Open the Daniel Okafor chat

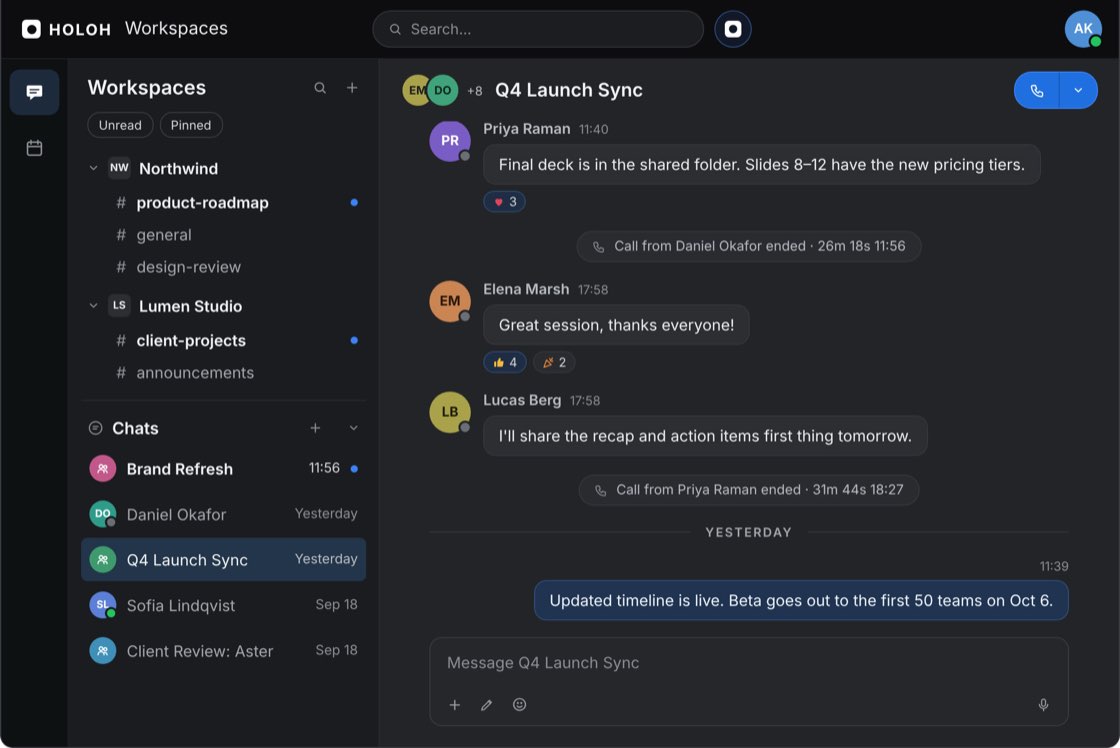[x=224, y=514]
